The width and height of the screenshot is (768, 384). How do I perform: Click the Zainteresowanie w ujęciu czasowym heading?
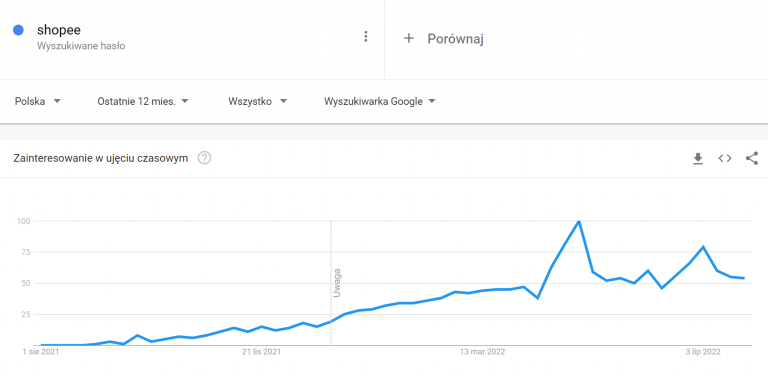click(101, 158)
